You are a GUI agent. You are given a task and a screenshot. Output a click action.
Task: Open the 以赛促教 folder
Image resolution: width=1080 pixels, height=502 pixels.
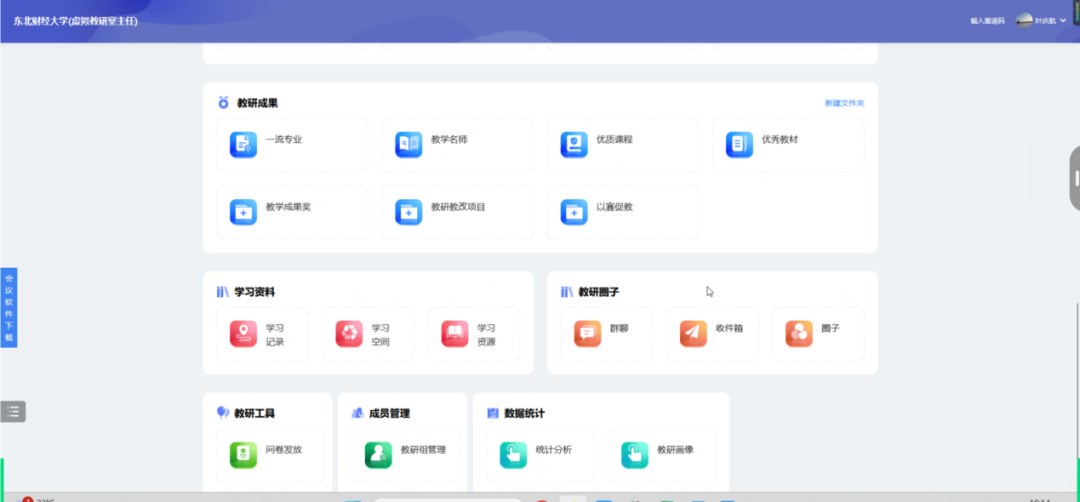pyautogui.click(x=574, y=212)
